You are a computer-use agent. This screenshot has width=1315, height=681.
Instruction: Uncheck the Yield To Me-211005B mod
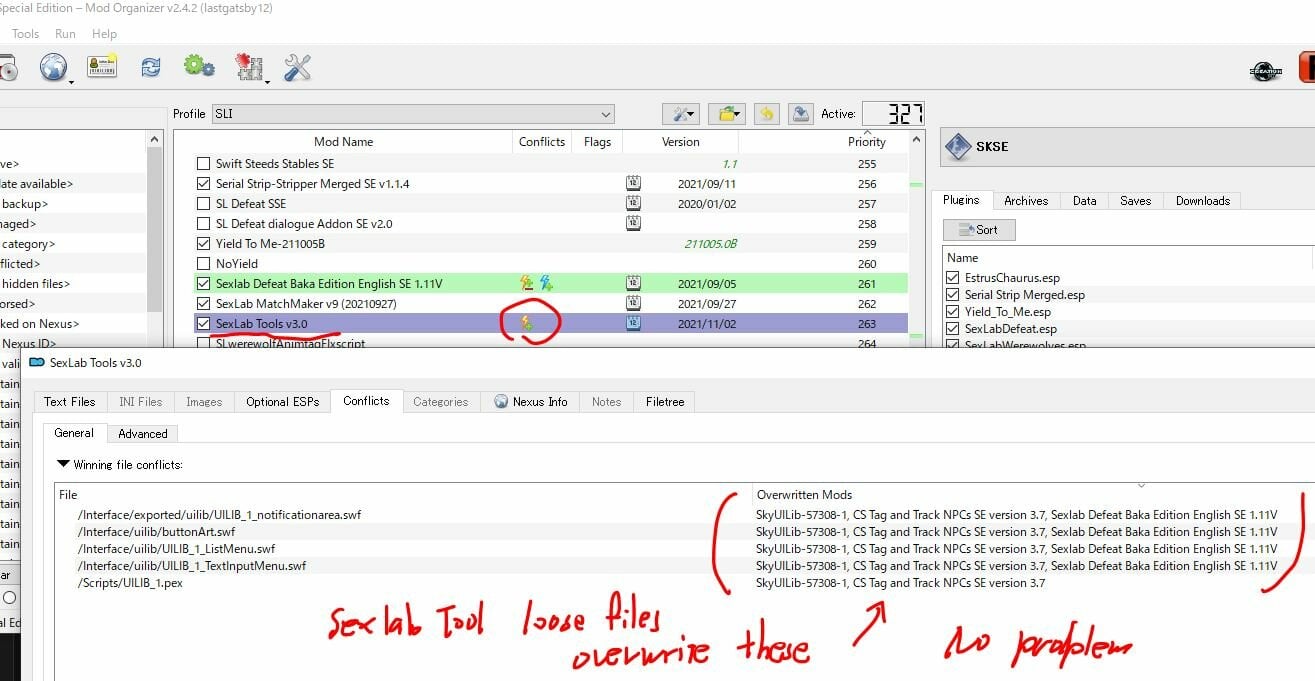tap(204, 243)
